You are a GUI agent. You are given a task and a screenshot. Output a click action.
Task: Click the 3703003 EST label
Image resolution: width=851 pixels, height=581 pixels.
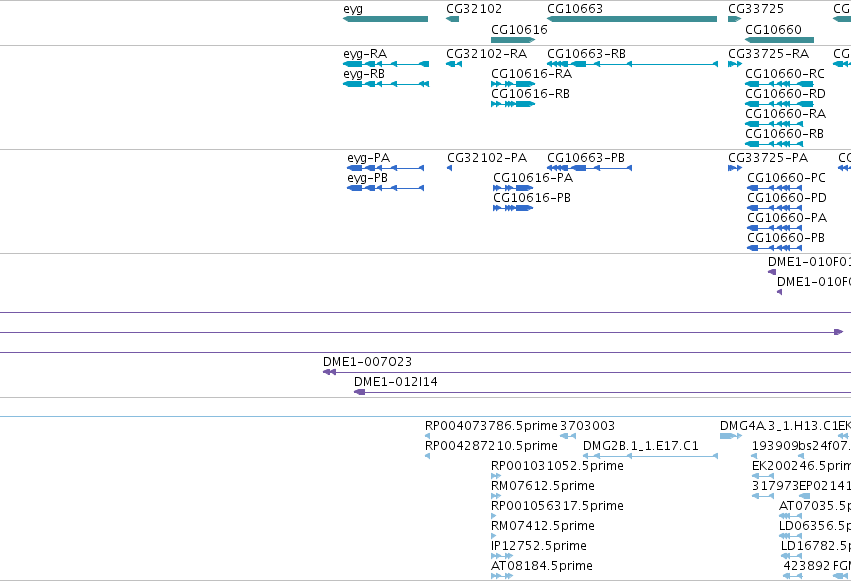pos(587,426)
